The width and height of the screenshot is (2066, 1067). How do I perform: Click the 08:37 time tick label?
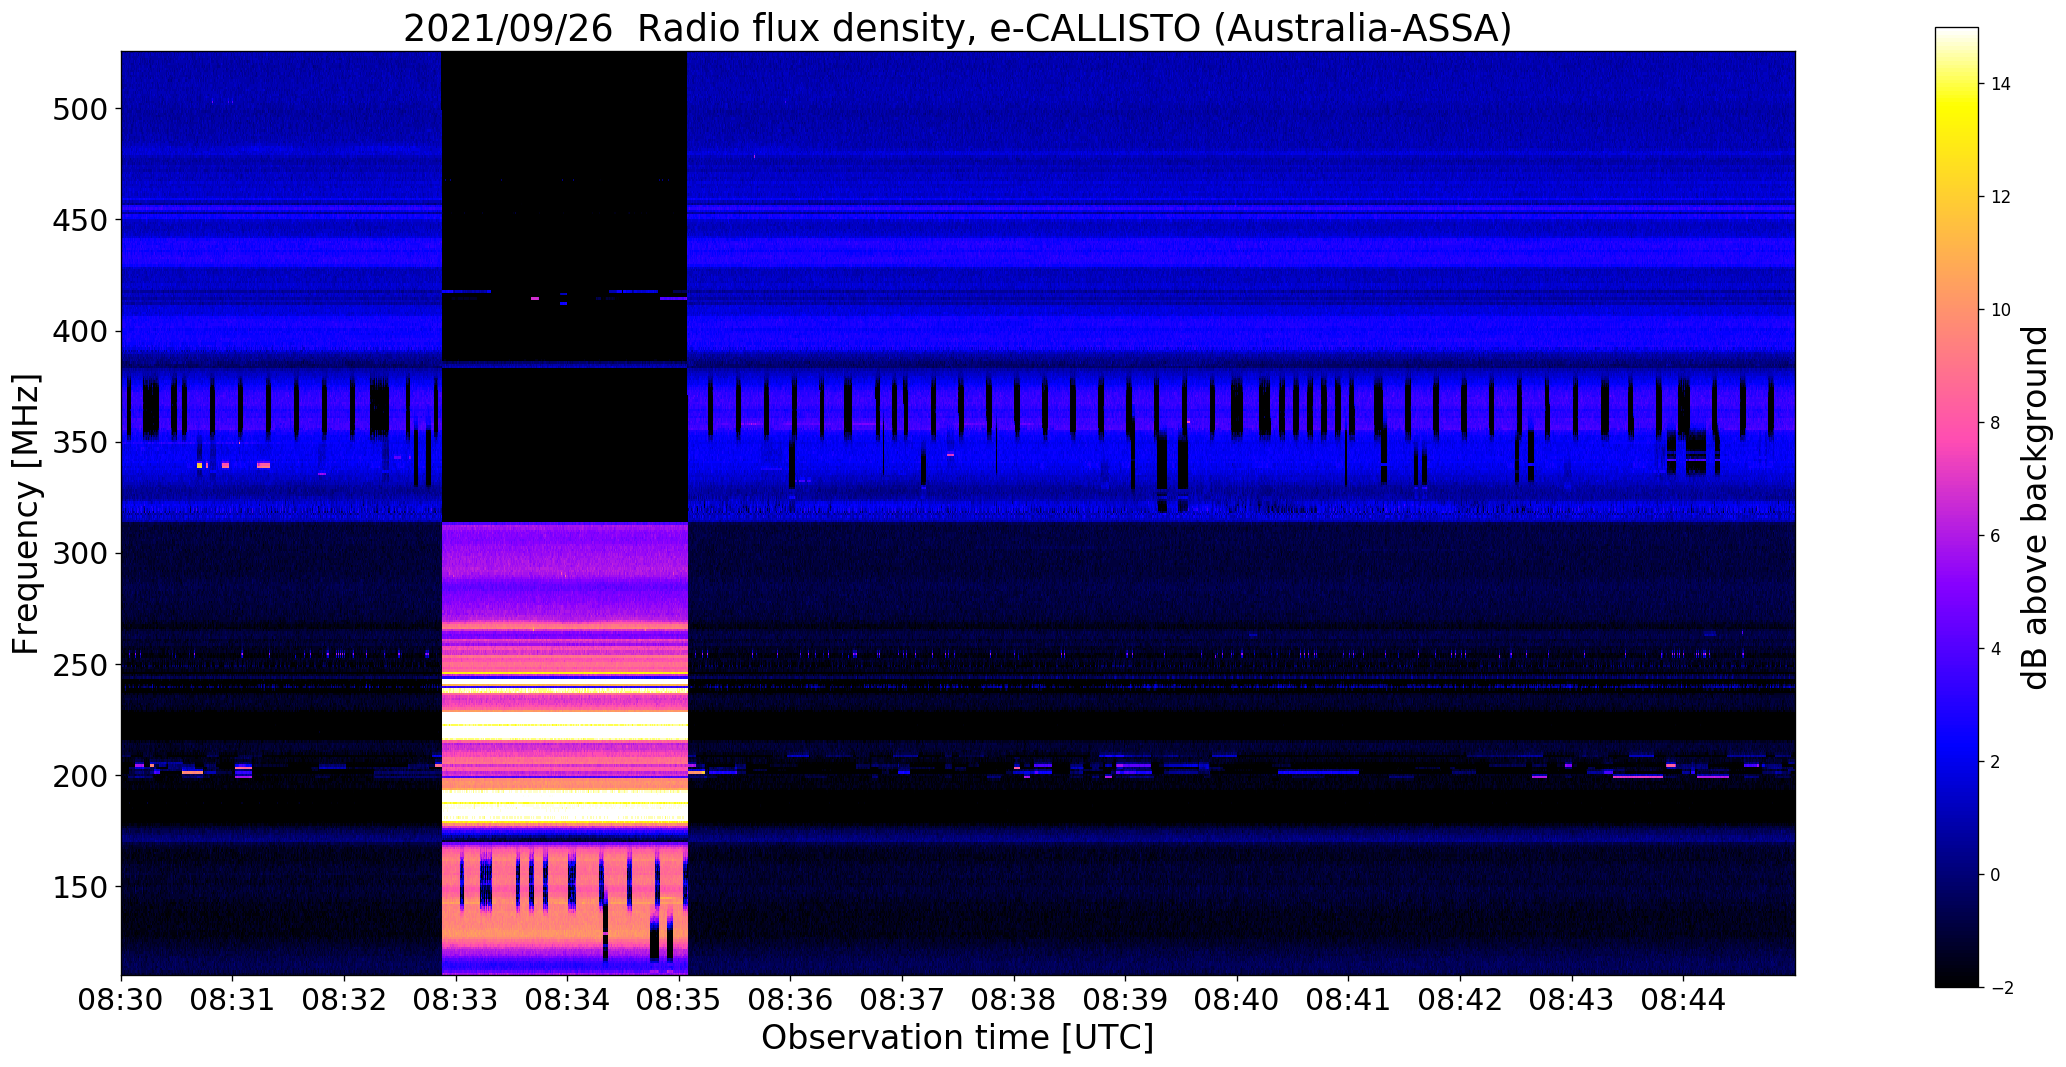click(x=903, y=1000)
